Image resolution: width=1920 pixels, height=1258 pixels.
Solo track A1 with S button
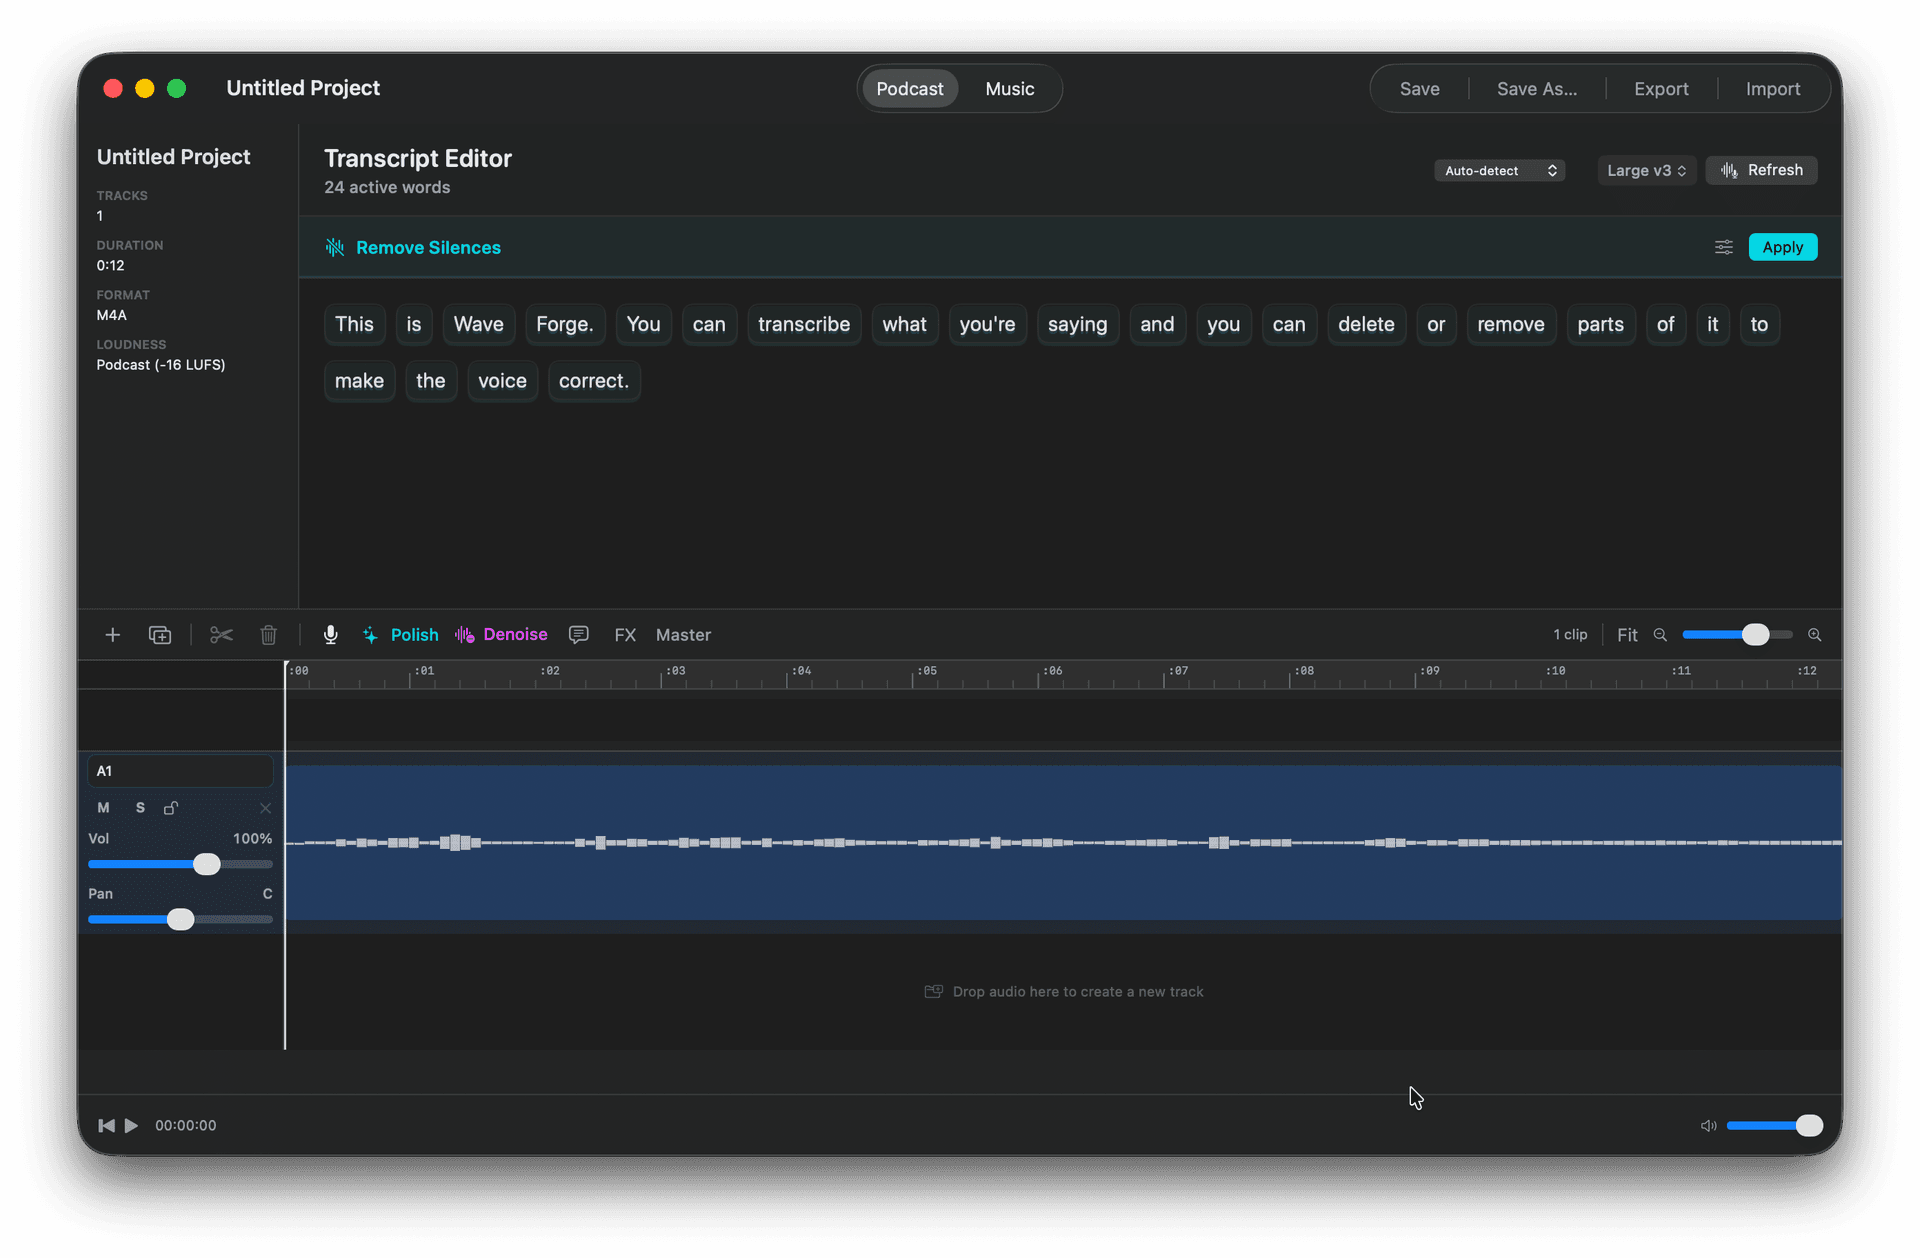coord(140,808)
